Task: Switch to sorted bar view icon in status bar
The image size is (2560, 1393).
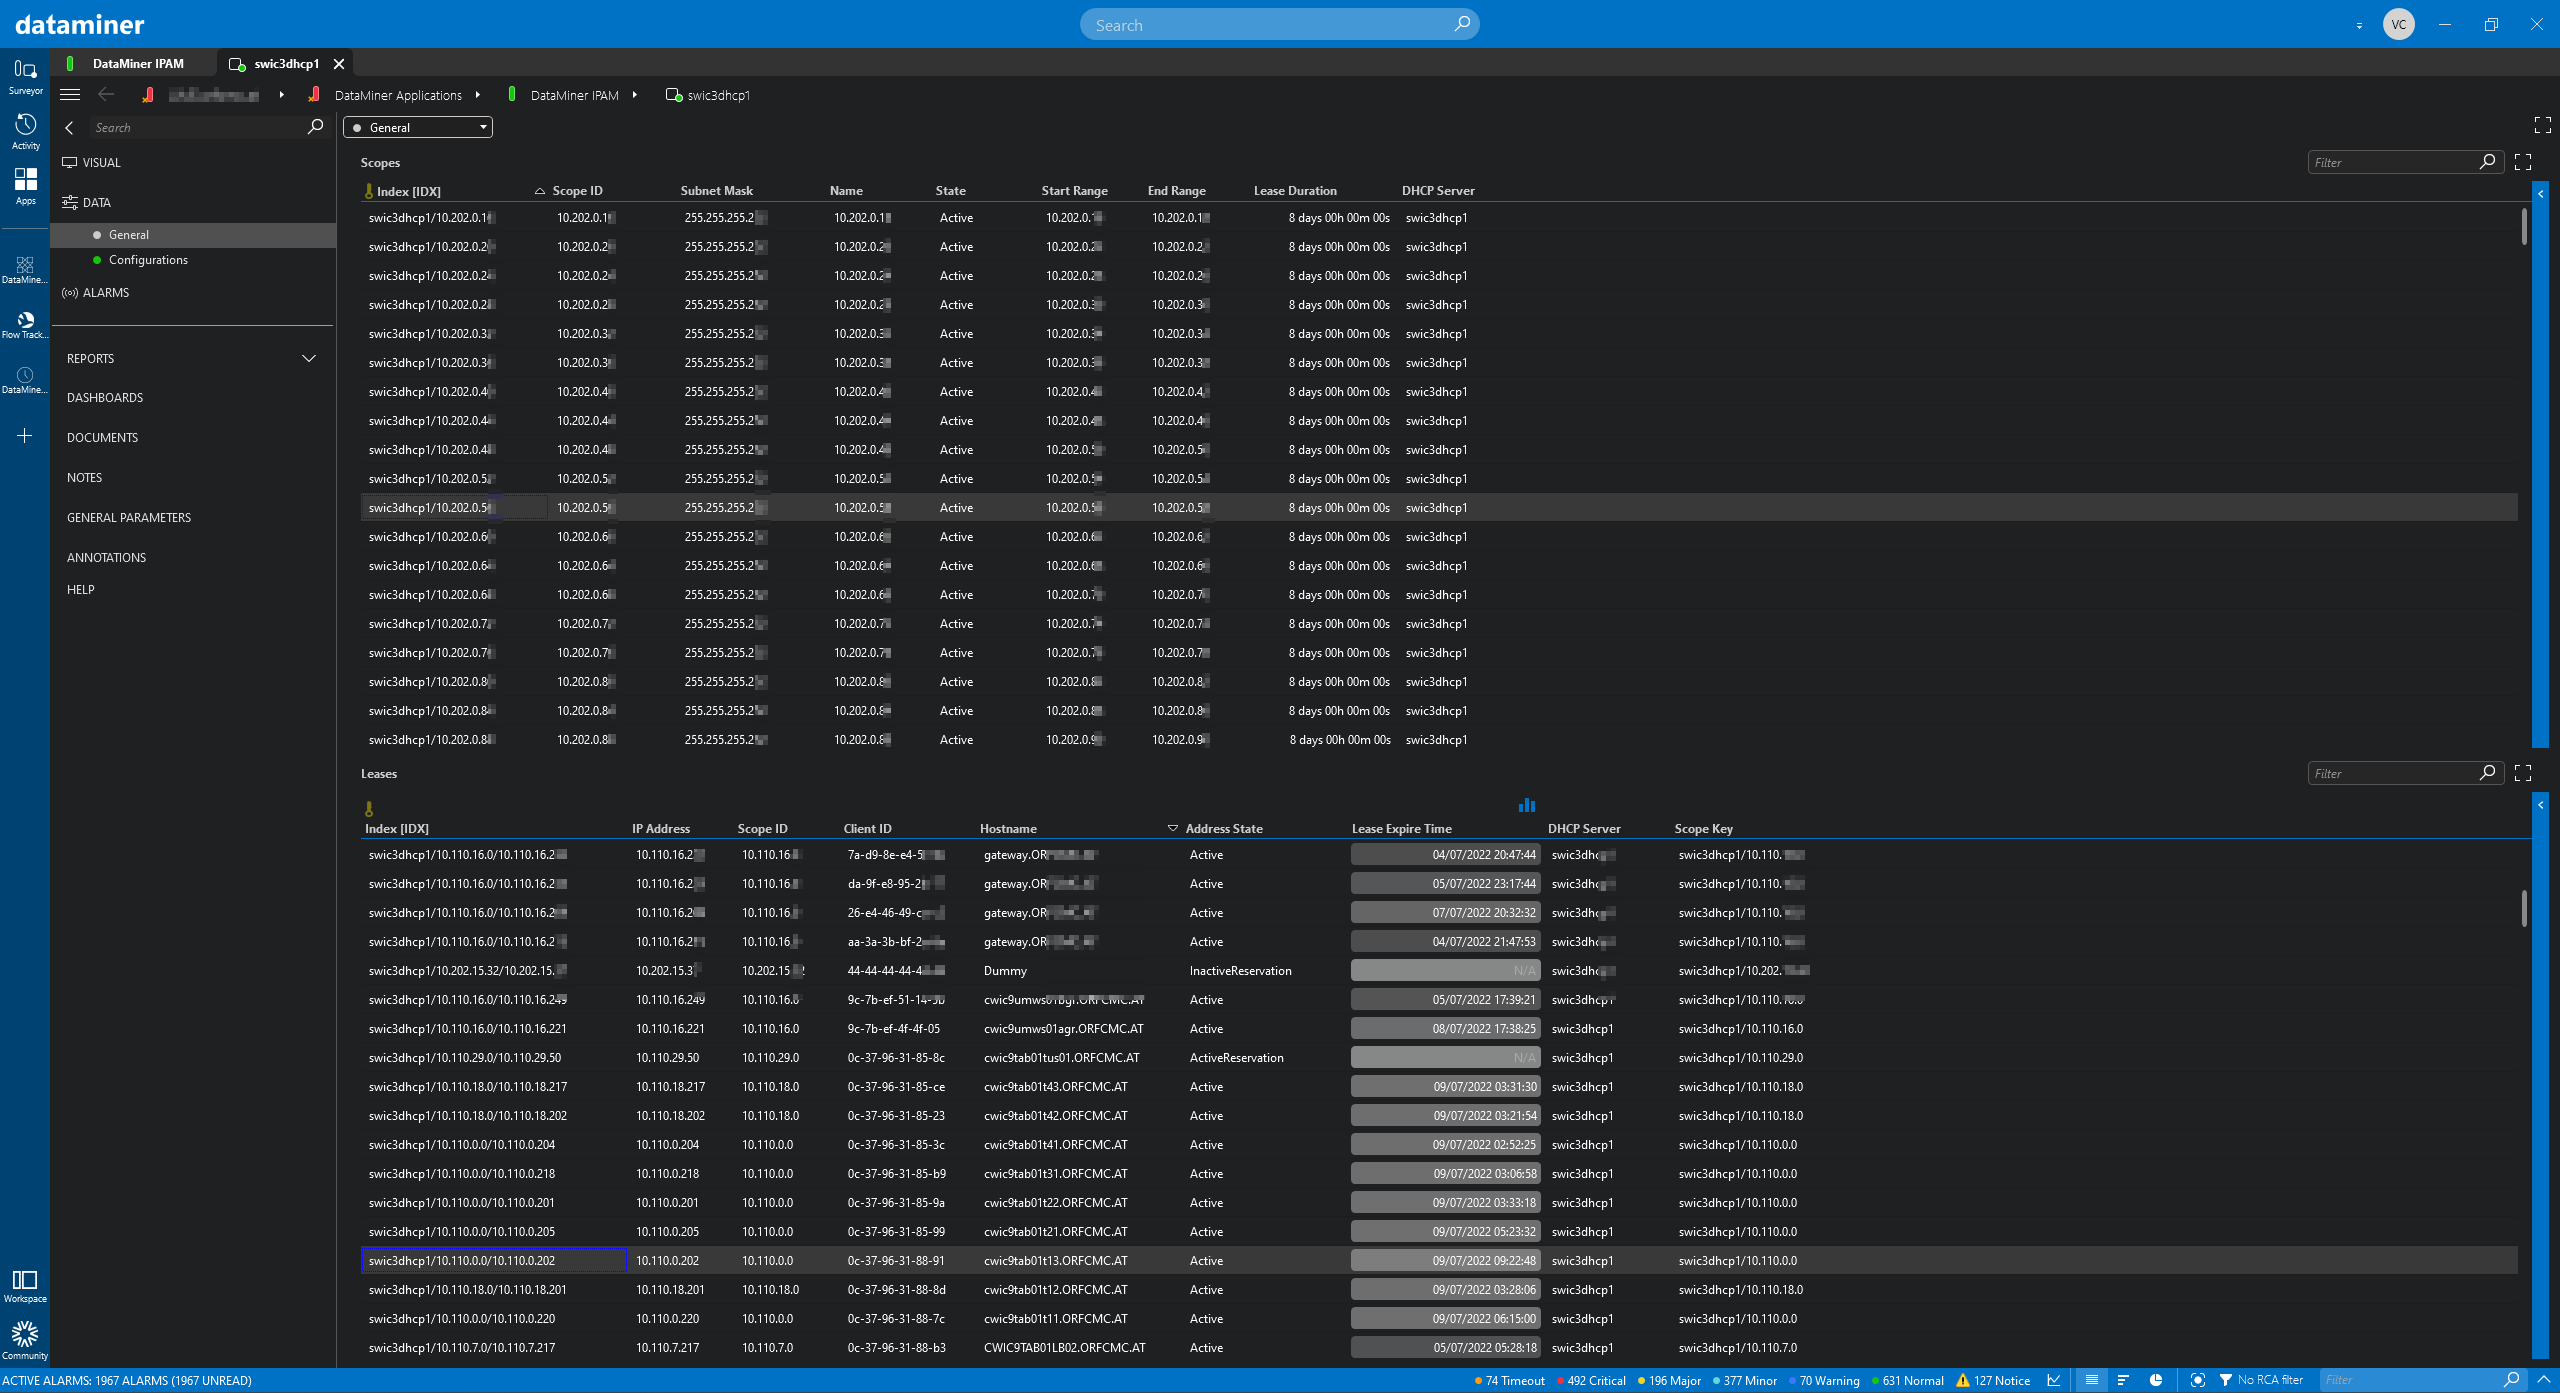Action: [x=2123, y=1380]
